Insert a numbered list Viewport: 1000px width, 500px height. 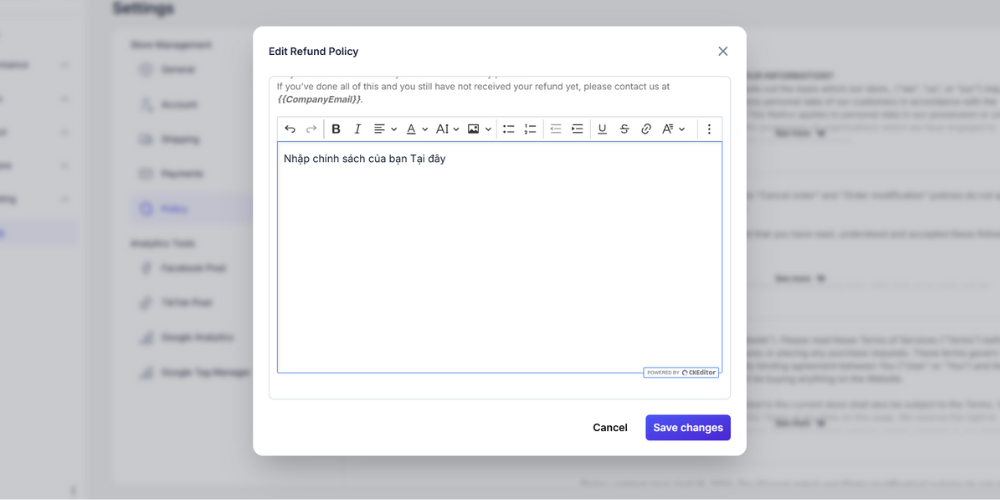(x=530, y=129)
